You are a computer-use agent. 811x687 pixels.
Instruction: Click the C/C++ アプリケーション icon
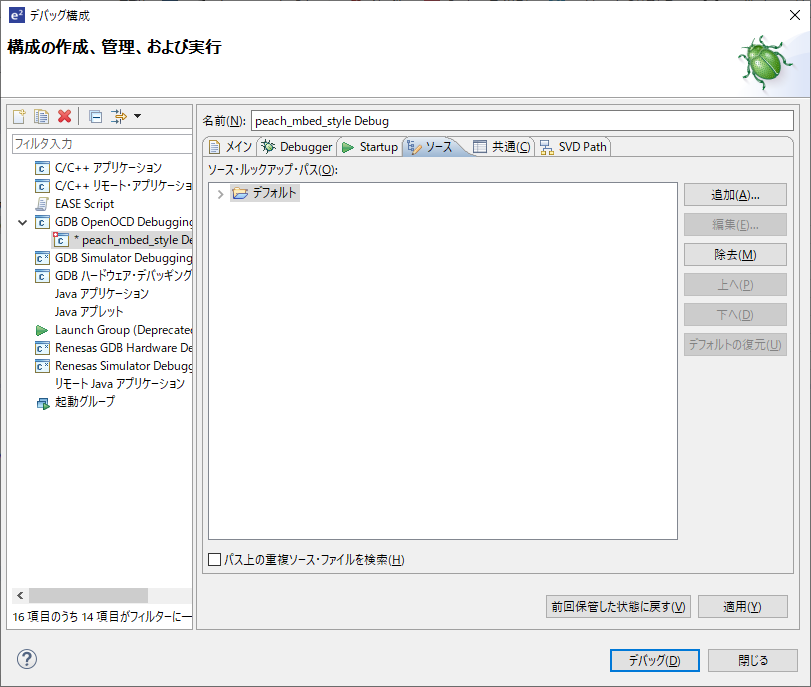pos(42,168)
